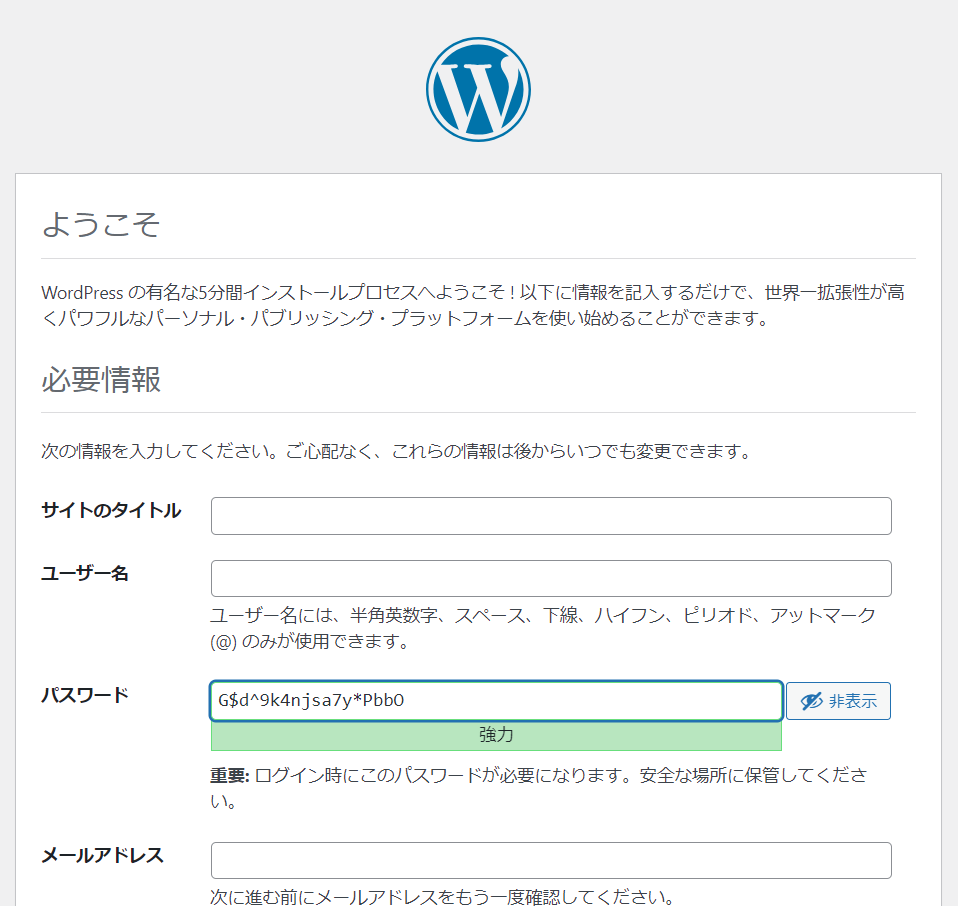
Task: Click the パスワード label
Action: [85, 695]
